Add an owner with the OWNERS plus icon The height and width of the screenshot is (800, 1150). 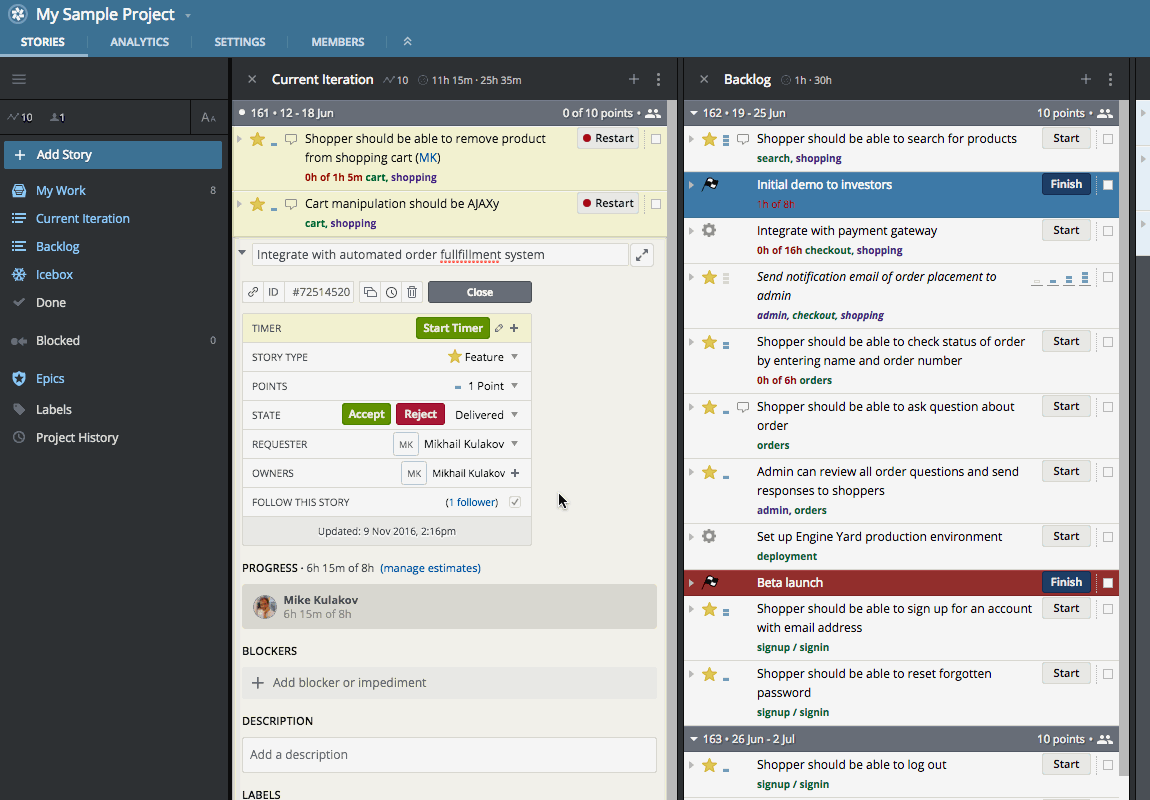click(515, 473)
